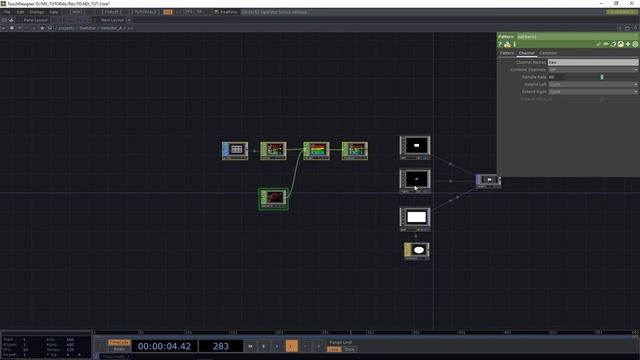Click the Switcher path segment
The image size is (640, 360).
tap(87, 28)
